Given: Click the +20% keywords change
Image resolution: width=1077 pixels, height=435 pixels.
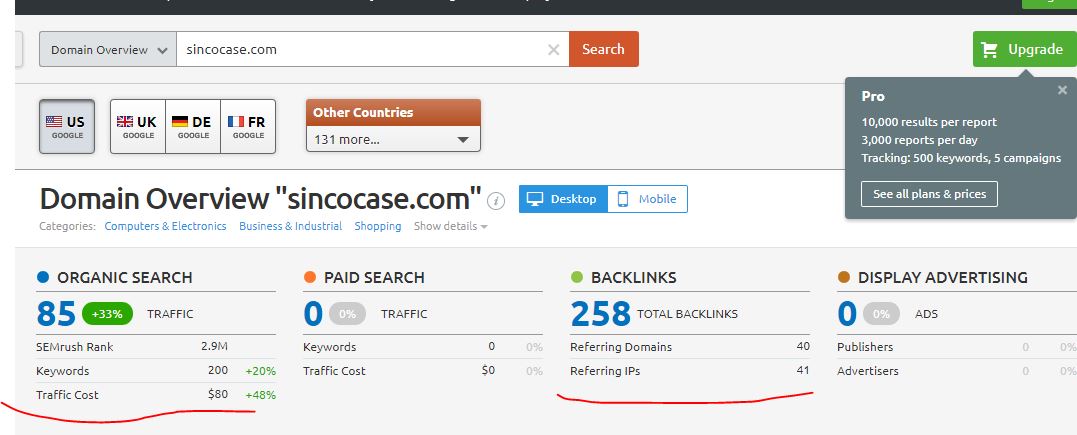Looking at the screenshot, I should click(x=260, y=371).
